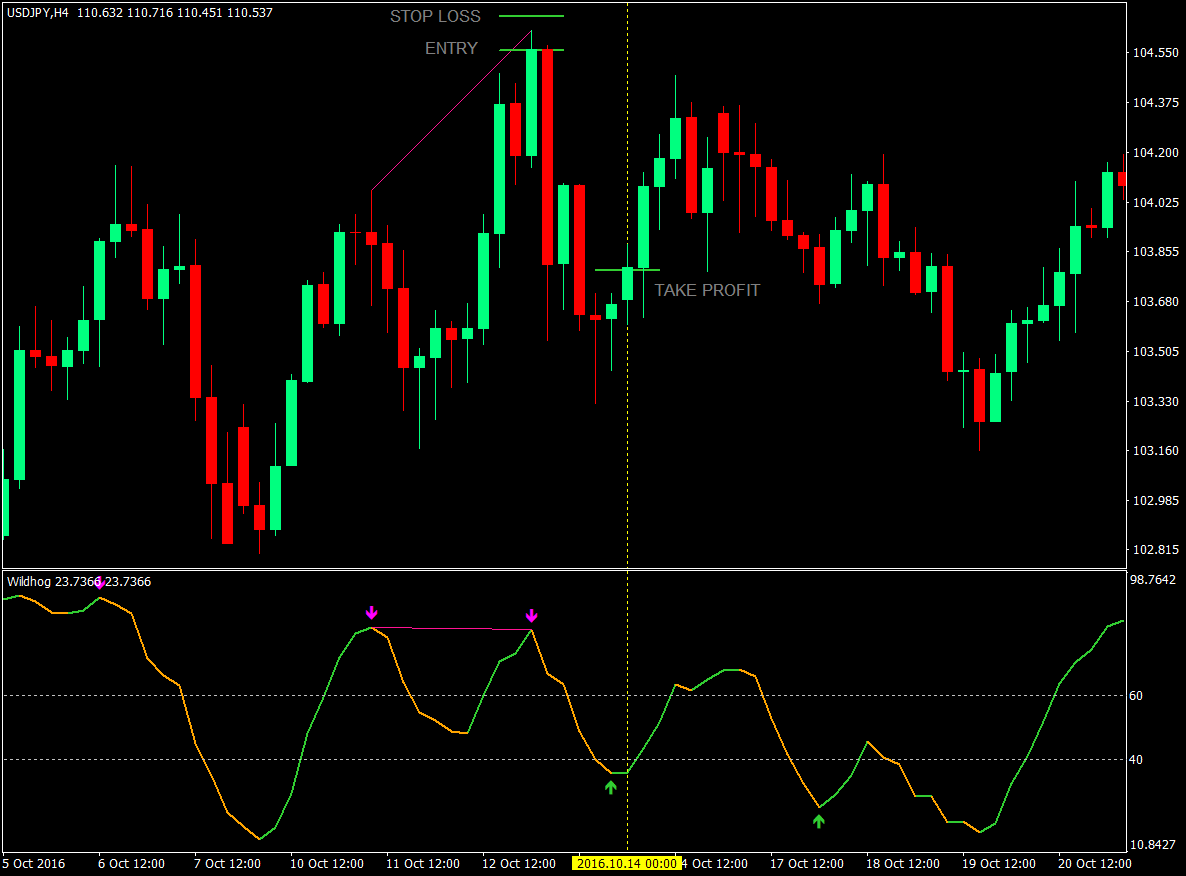Click the magenta arrow beside the Wildhog label
The height and width of the screenshot is (876, 1186).
click(99, 583)
